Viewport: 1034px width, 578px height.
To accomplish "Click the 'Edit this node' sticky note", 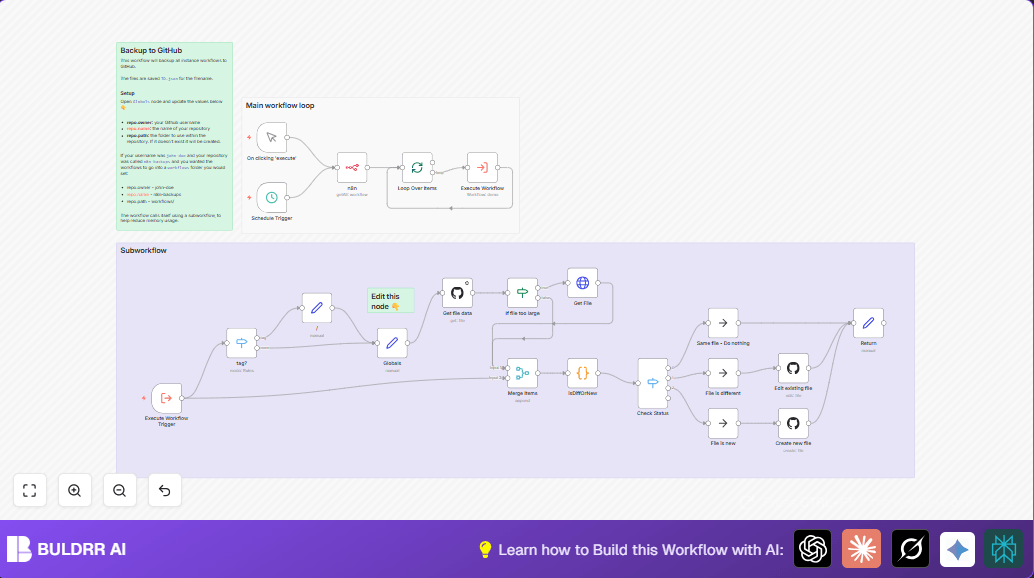I will point(390,301).
